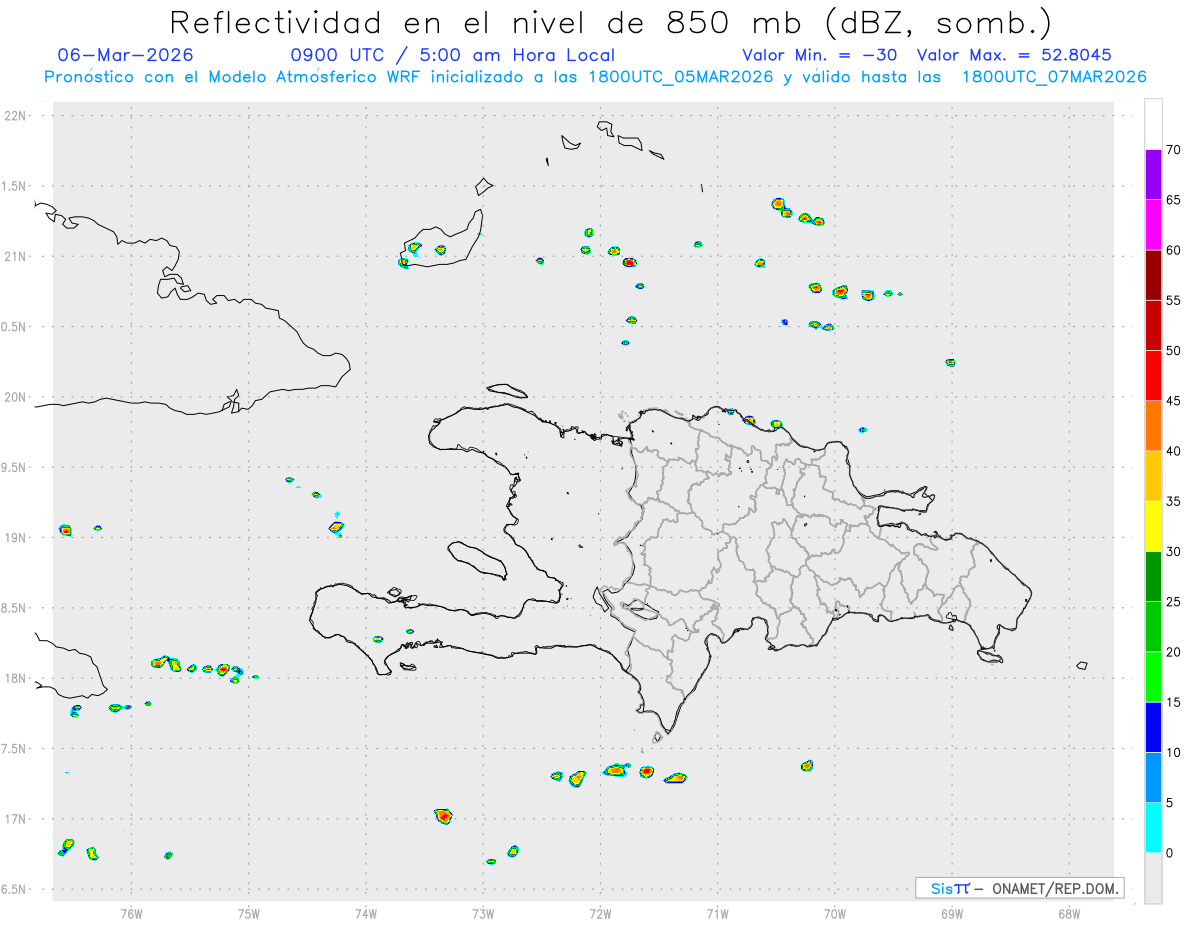
Task: Click the cyan 0–5 dBZ color swatch
Action: [1153, 827]
